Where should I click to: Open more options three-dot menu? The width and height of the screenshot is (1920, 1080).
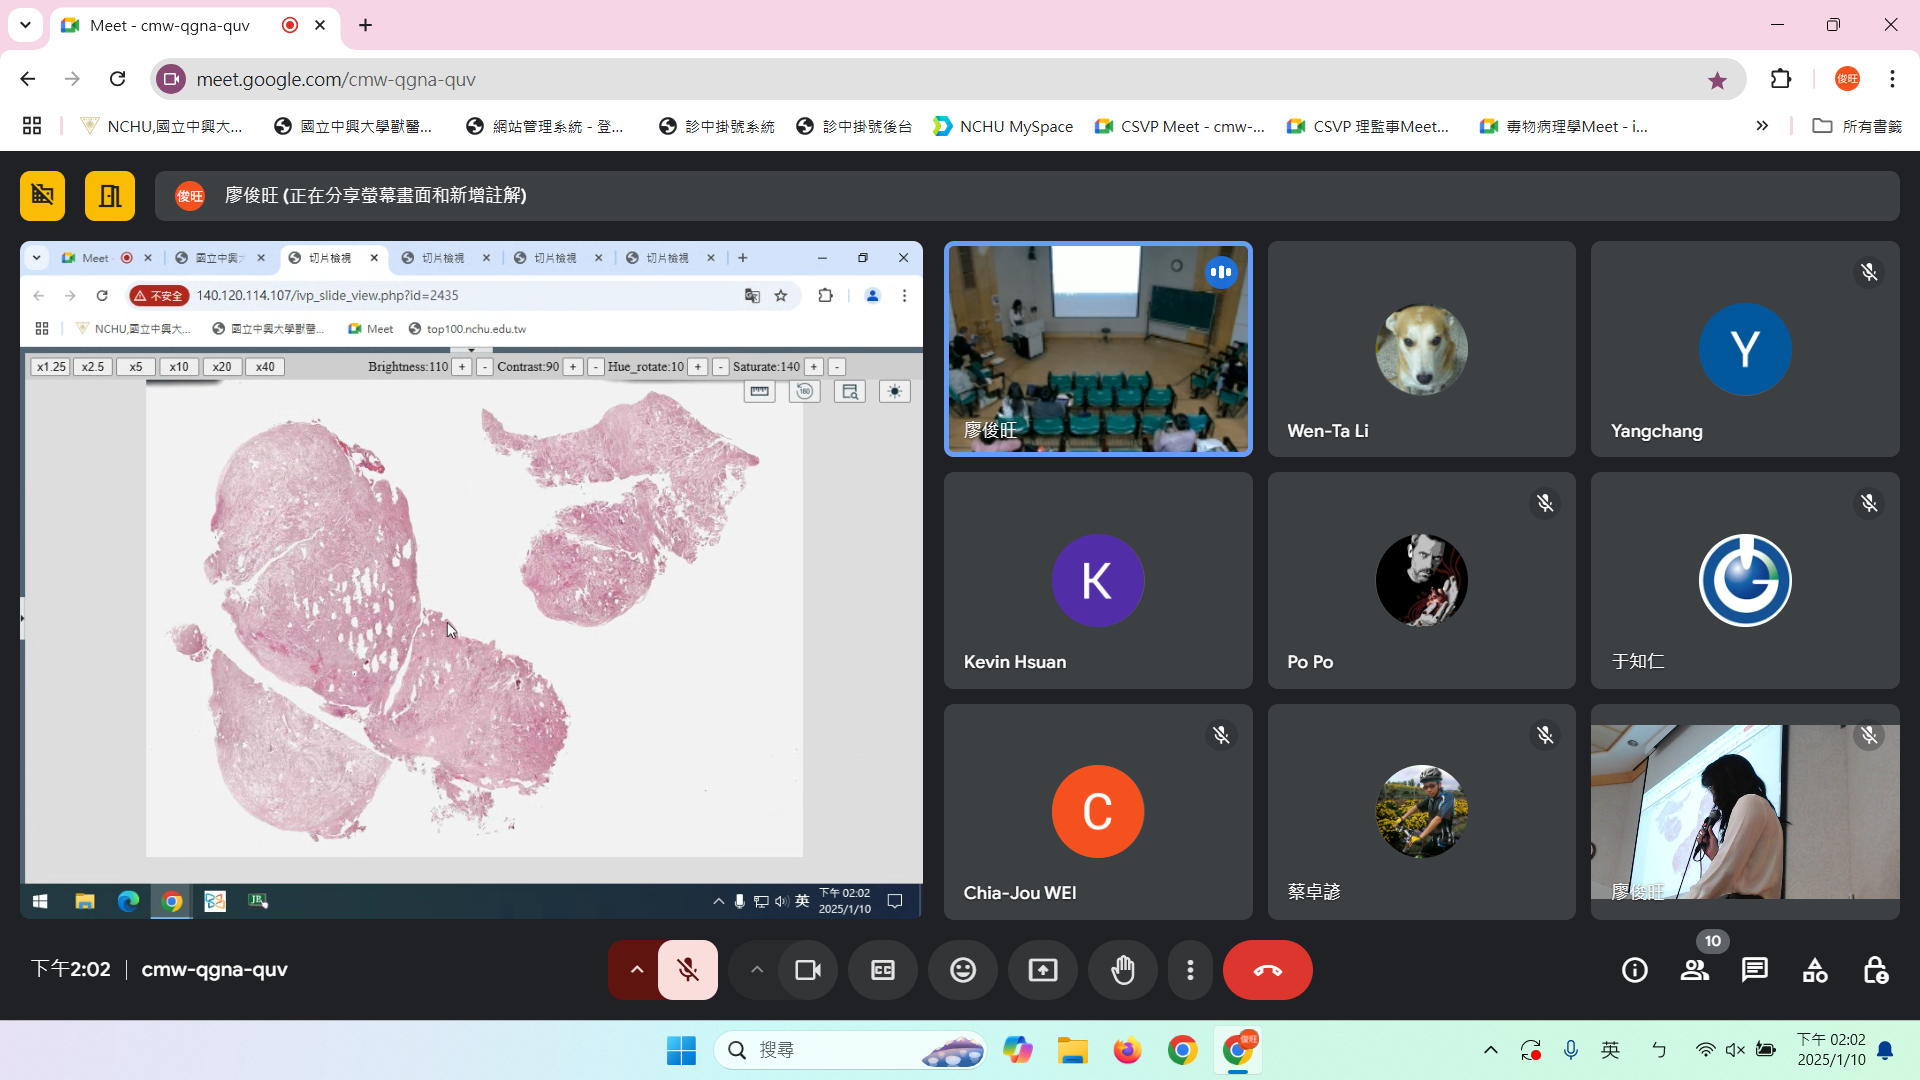pyautogui.click(x=1189, y=970)
